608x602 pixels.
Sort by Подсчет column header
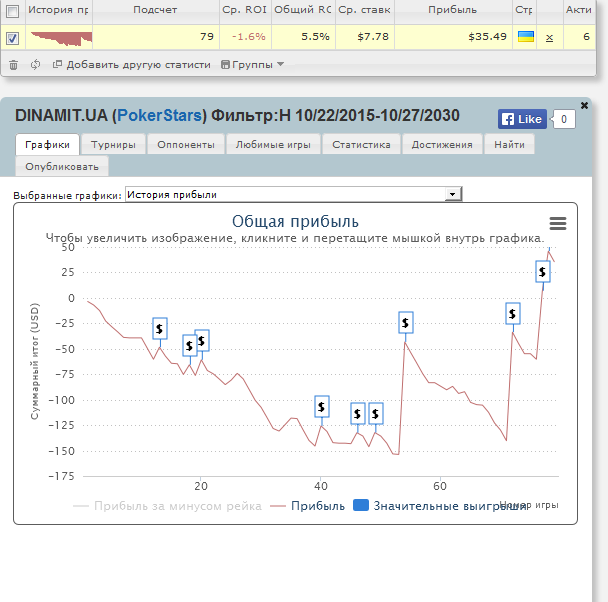tap(155, 10)
